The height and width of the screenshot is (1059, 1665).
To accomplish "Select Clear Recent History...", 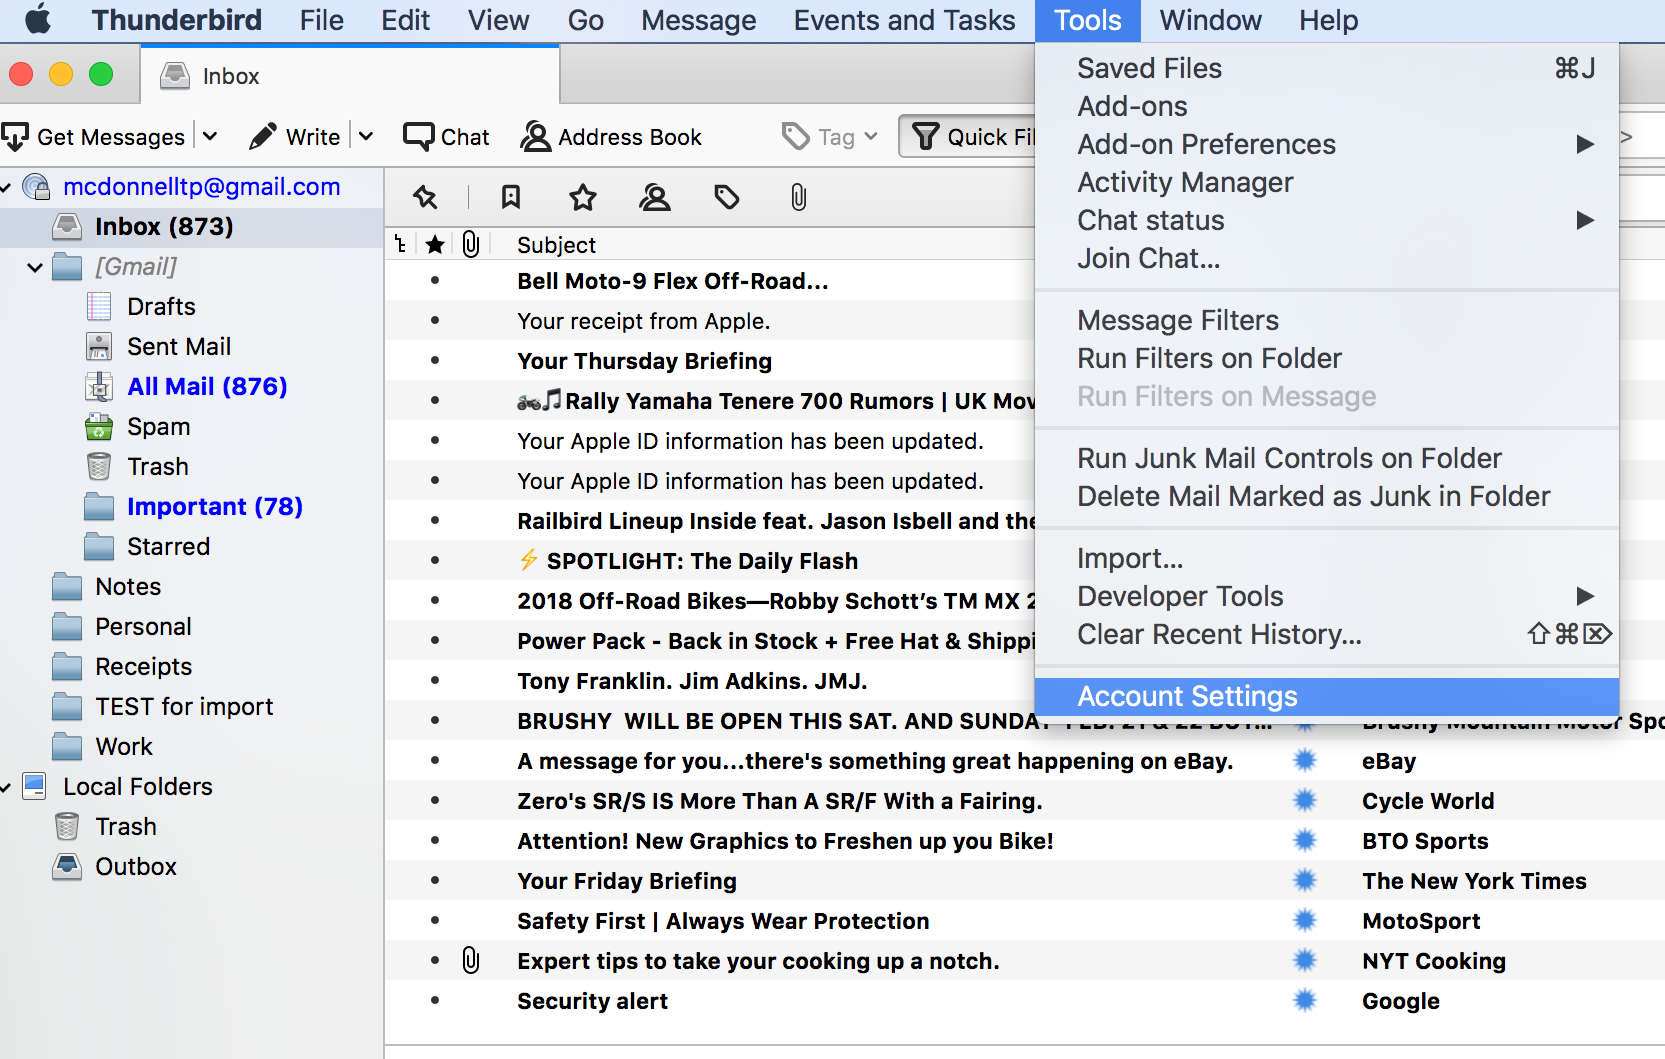I will [1327, 634].
